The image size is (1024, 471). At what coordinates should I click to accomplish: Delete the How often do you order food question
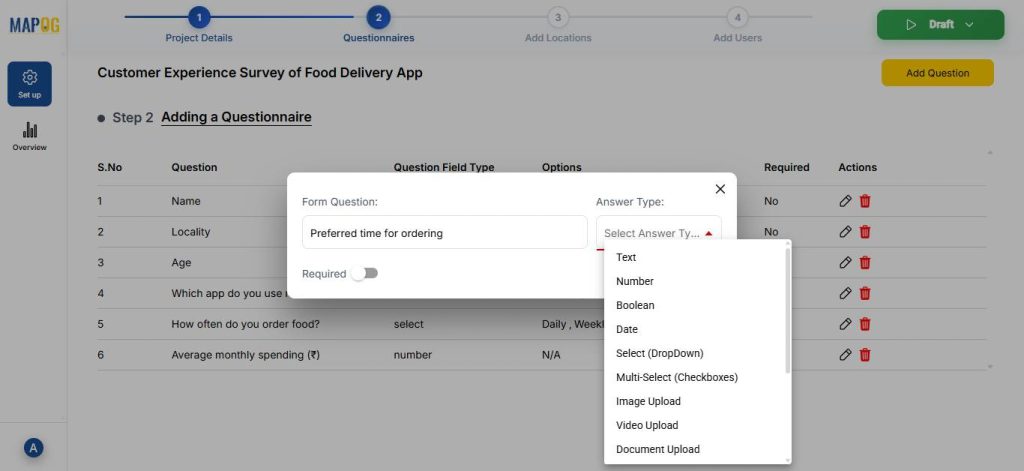coord(865,324)
